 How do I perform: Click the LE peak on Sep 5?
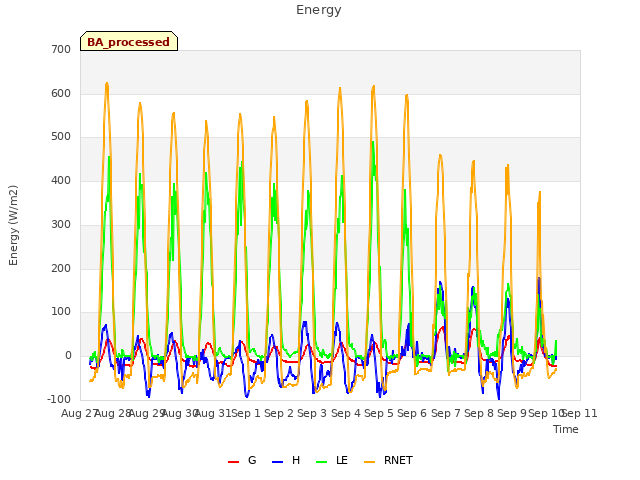pyautogui.click(x=373, y=142)
